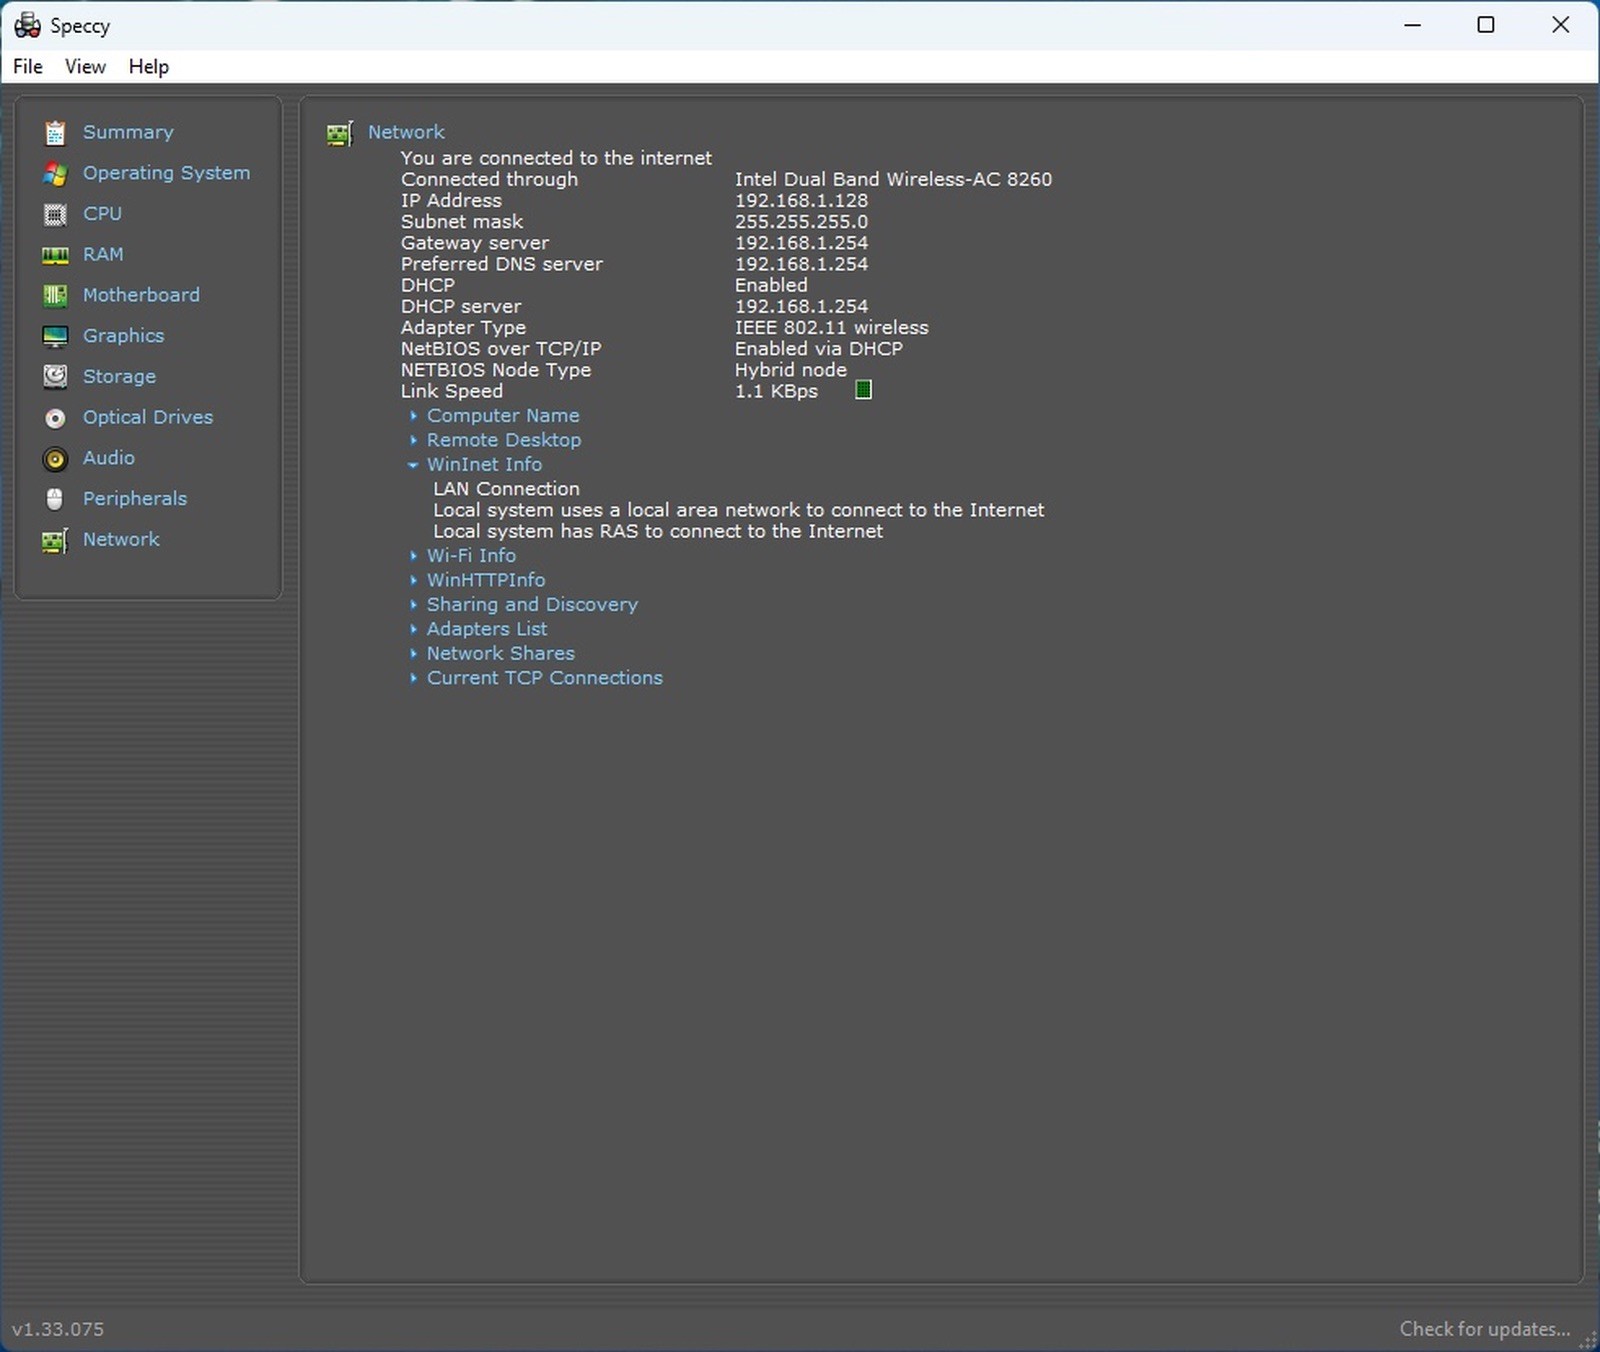This screenshot has height=1352, width=1600.
Task: Click the green Link Speed indicator square
Action: click(x=864, y=390)
